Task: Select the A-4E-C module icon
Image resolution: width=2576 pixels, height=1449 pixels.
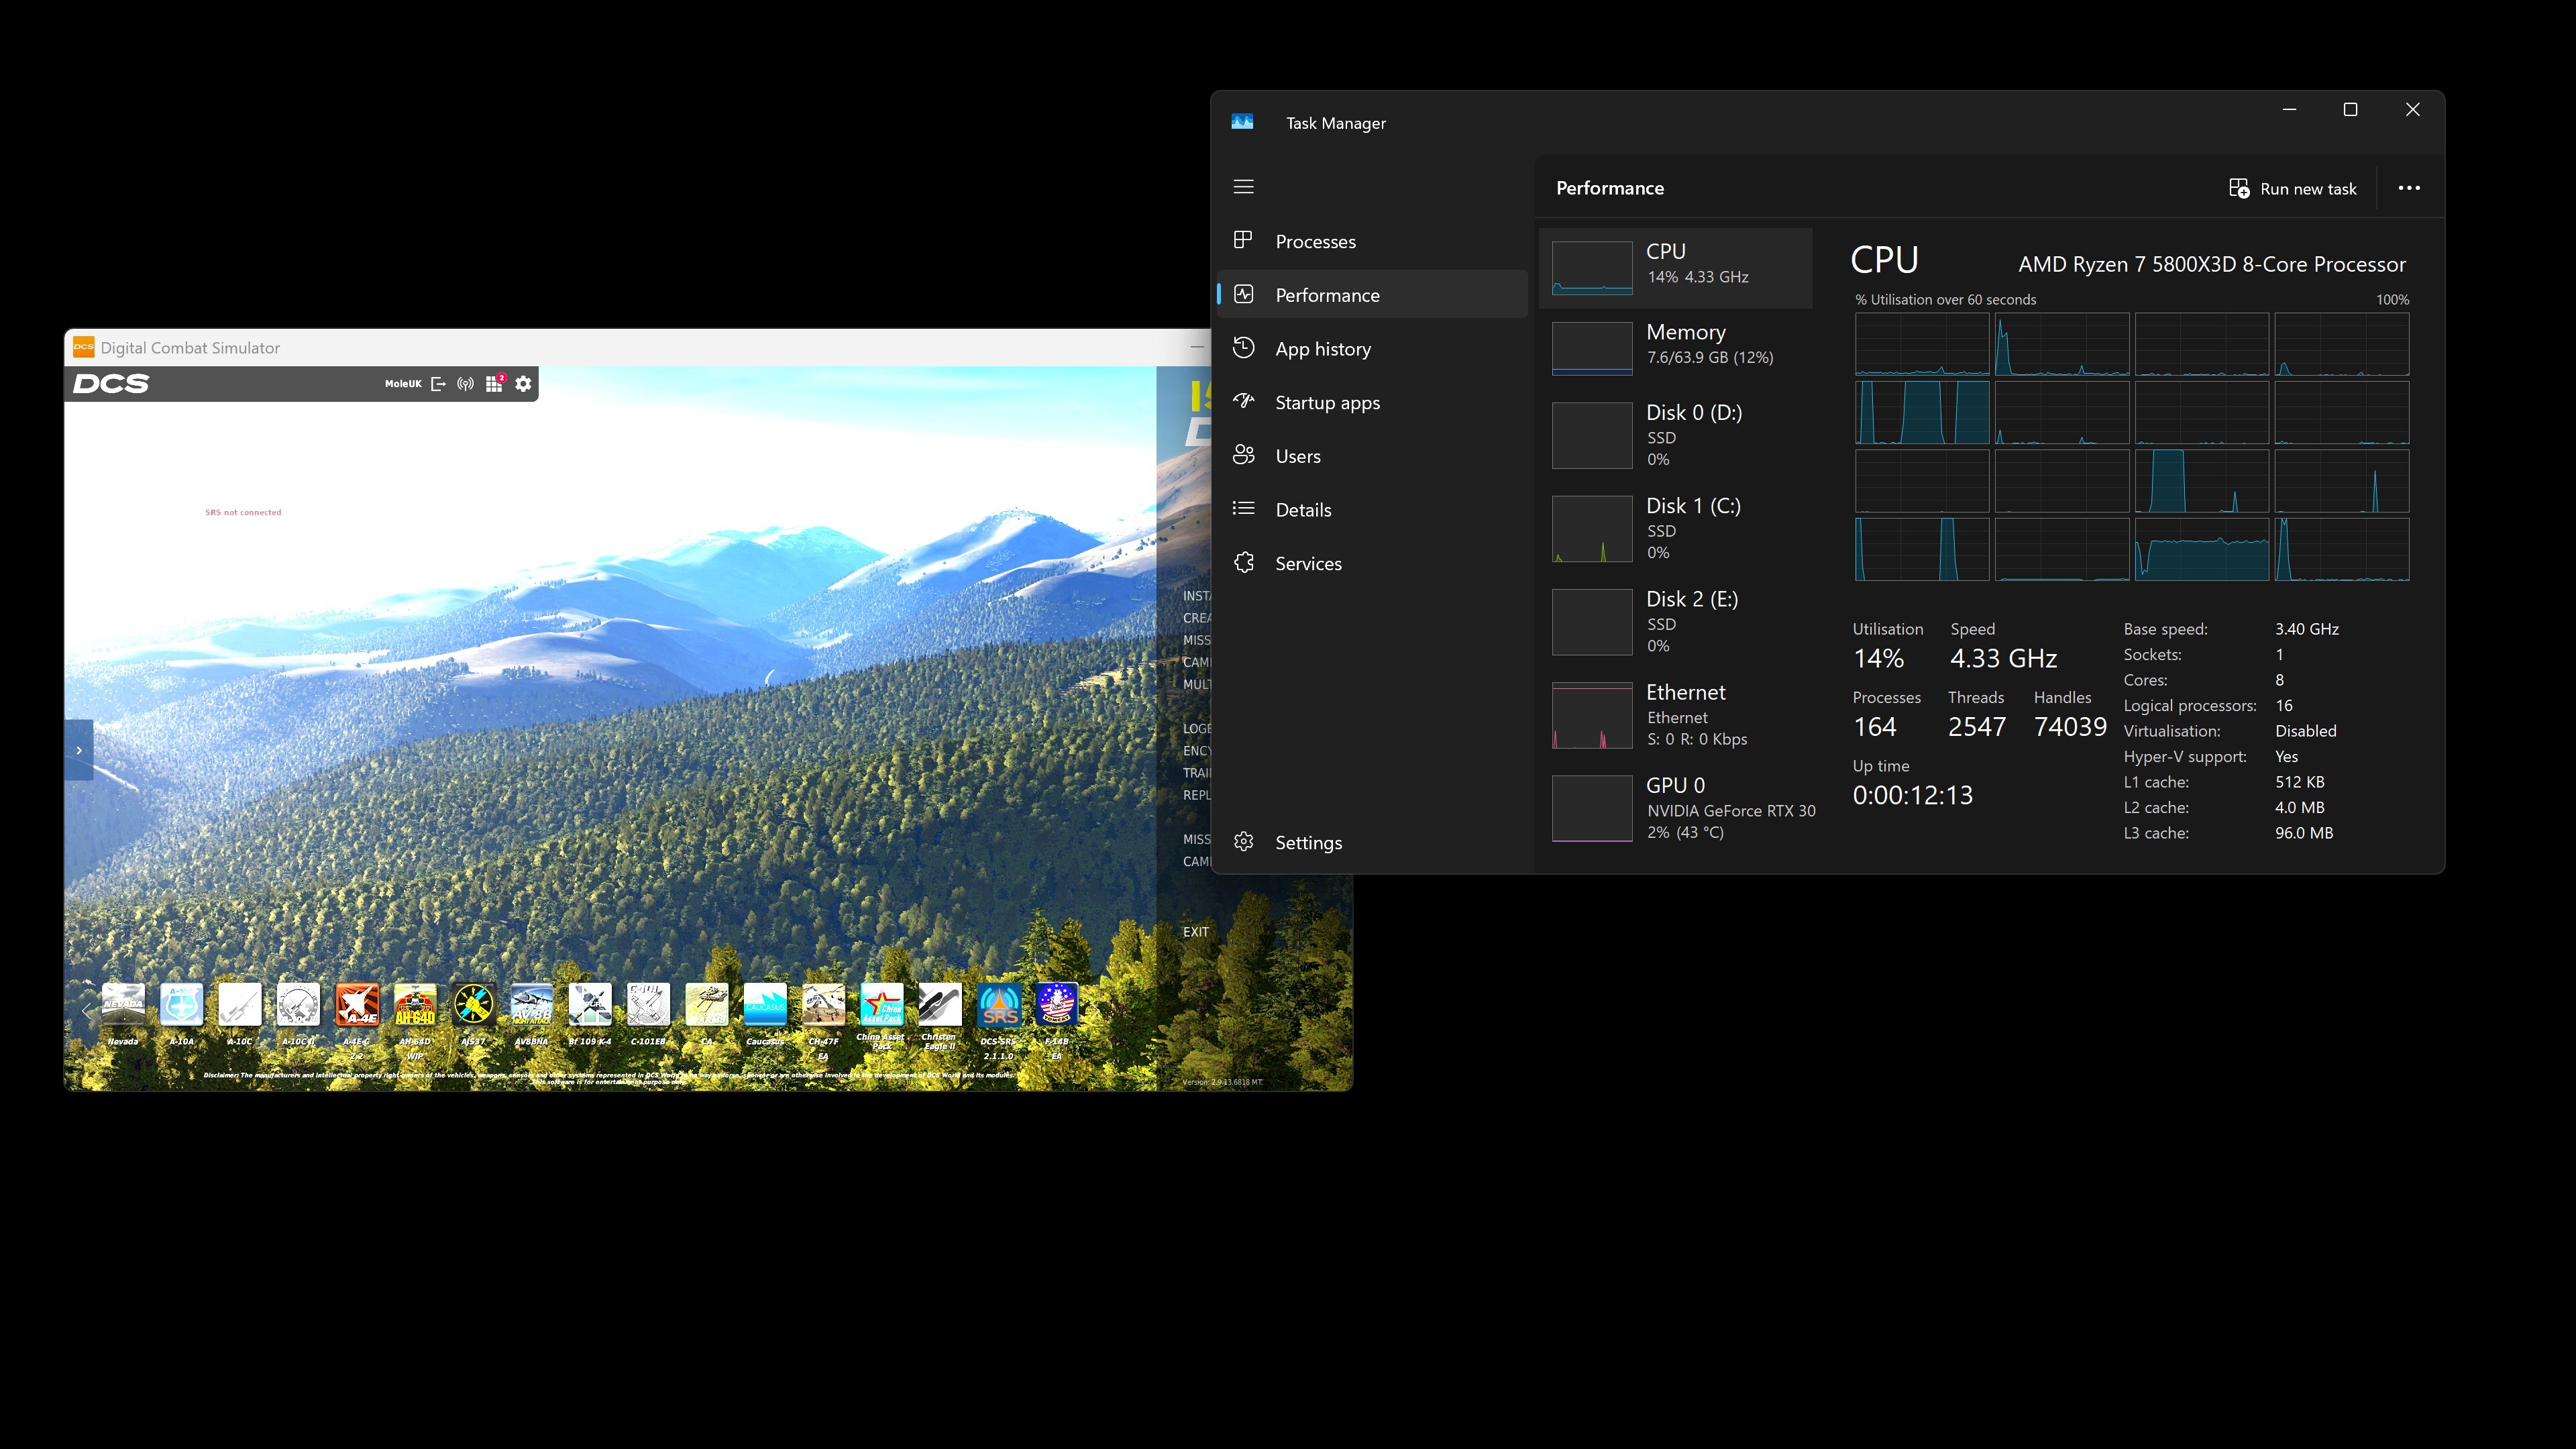Action: [357, 1004]
